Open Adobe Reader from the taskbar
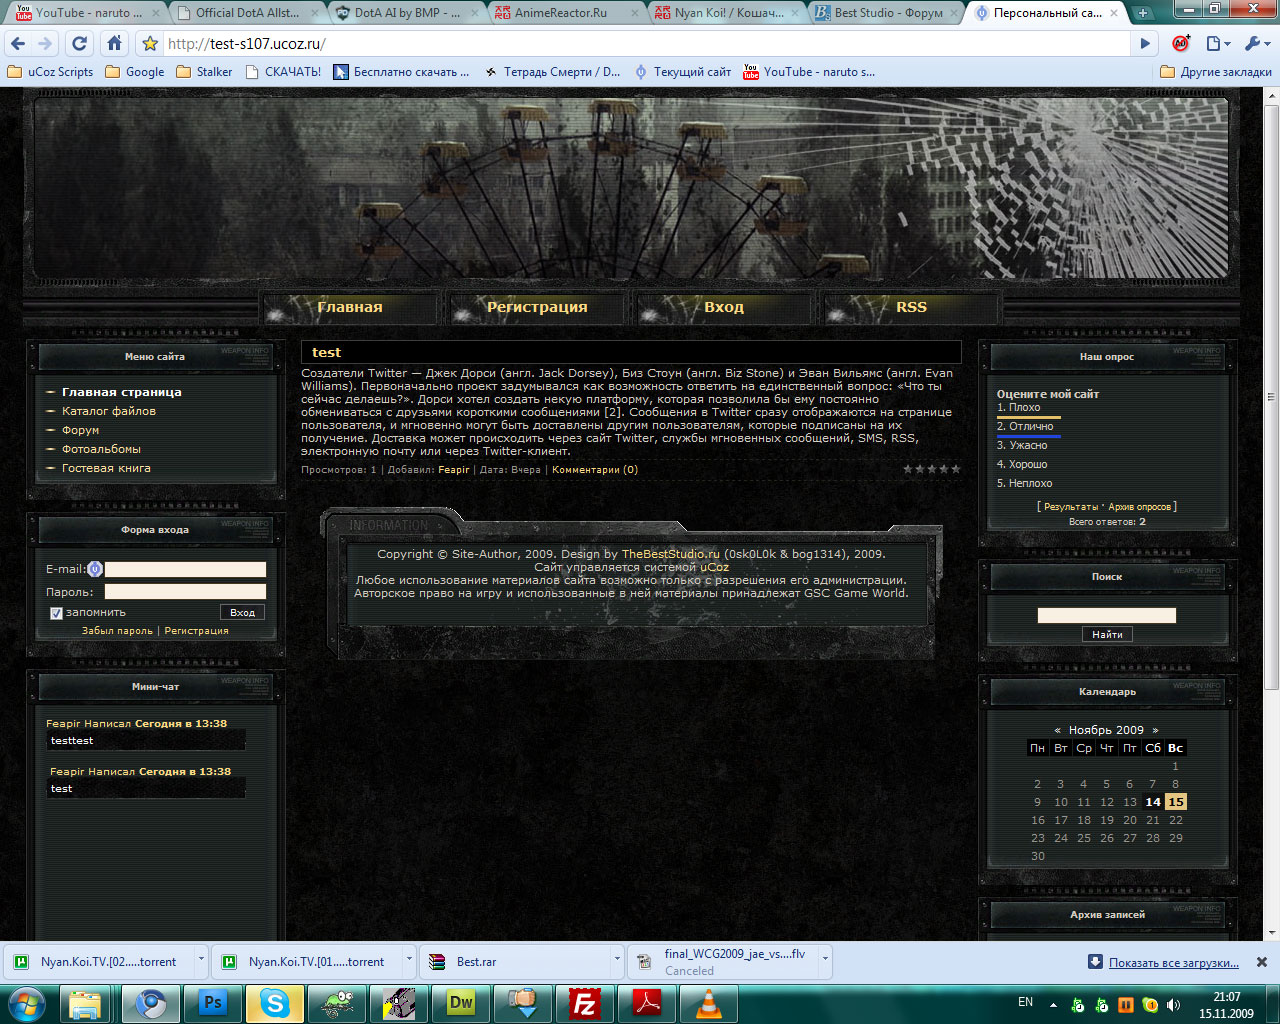Screen dimensions: 1280x1024 click(x=647, y=1003)
